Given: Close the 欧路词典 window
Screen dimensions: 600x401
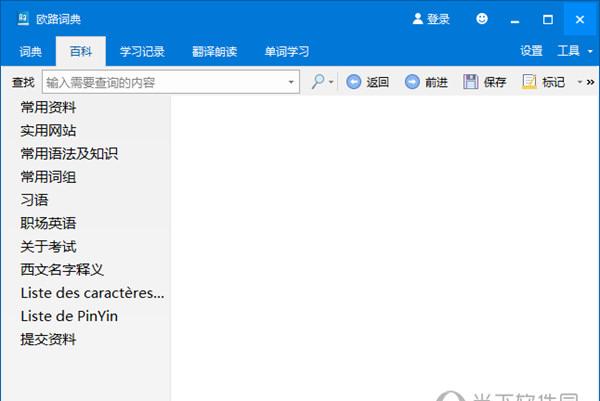Looking at the screenshot, I should [580, 19].
